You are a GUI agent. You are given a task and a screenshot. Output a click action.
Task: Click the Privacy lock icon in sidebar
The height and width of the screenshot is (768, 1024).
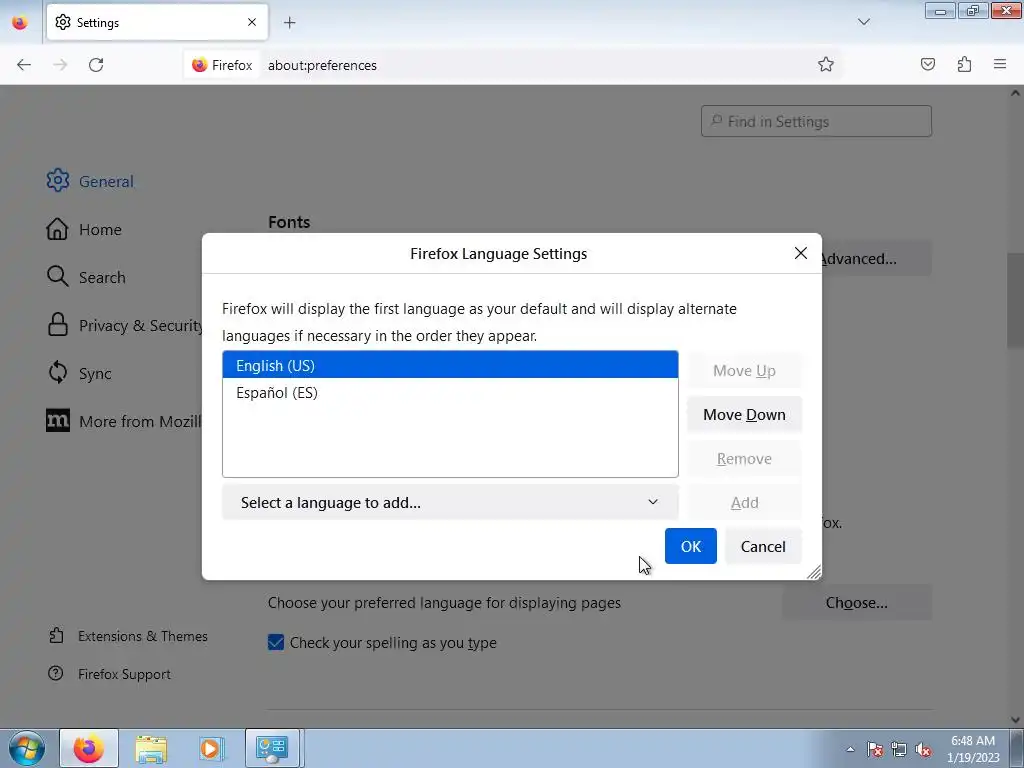pyautogui.click(x=57, y=325)
